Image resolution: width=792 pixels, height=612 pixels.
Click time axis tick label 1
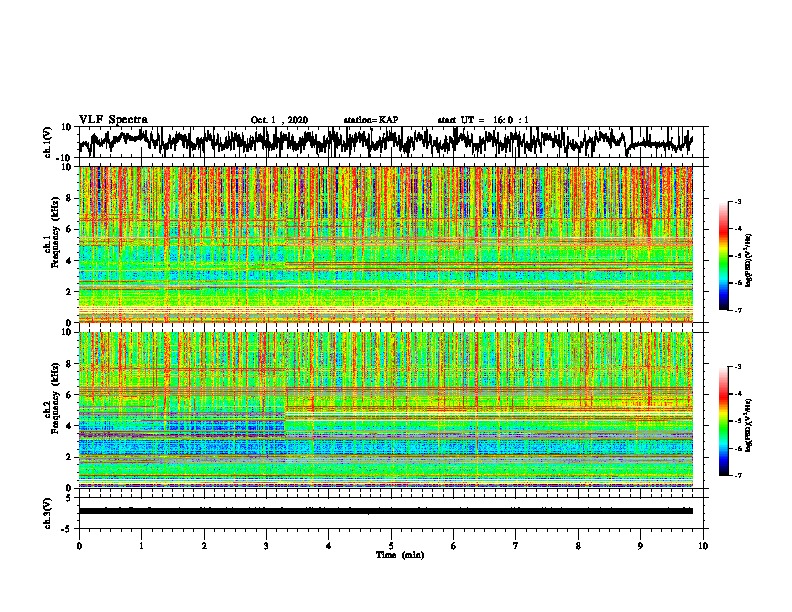point(141,546)
